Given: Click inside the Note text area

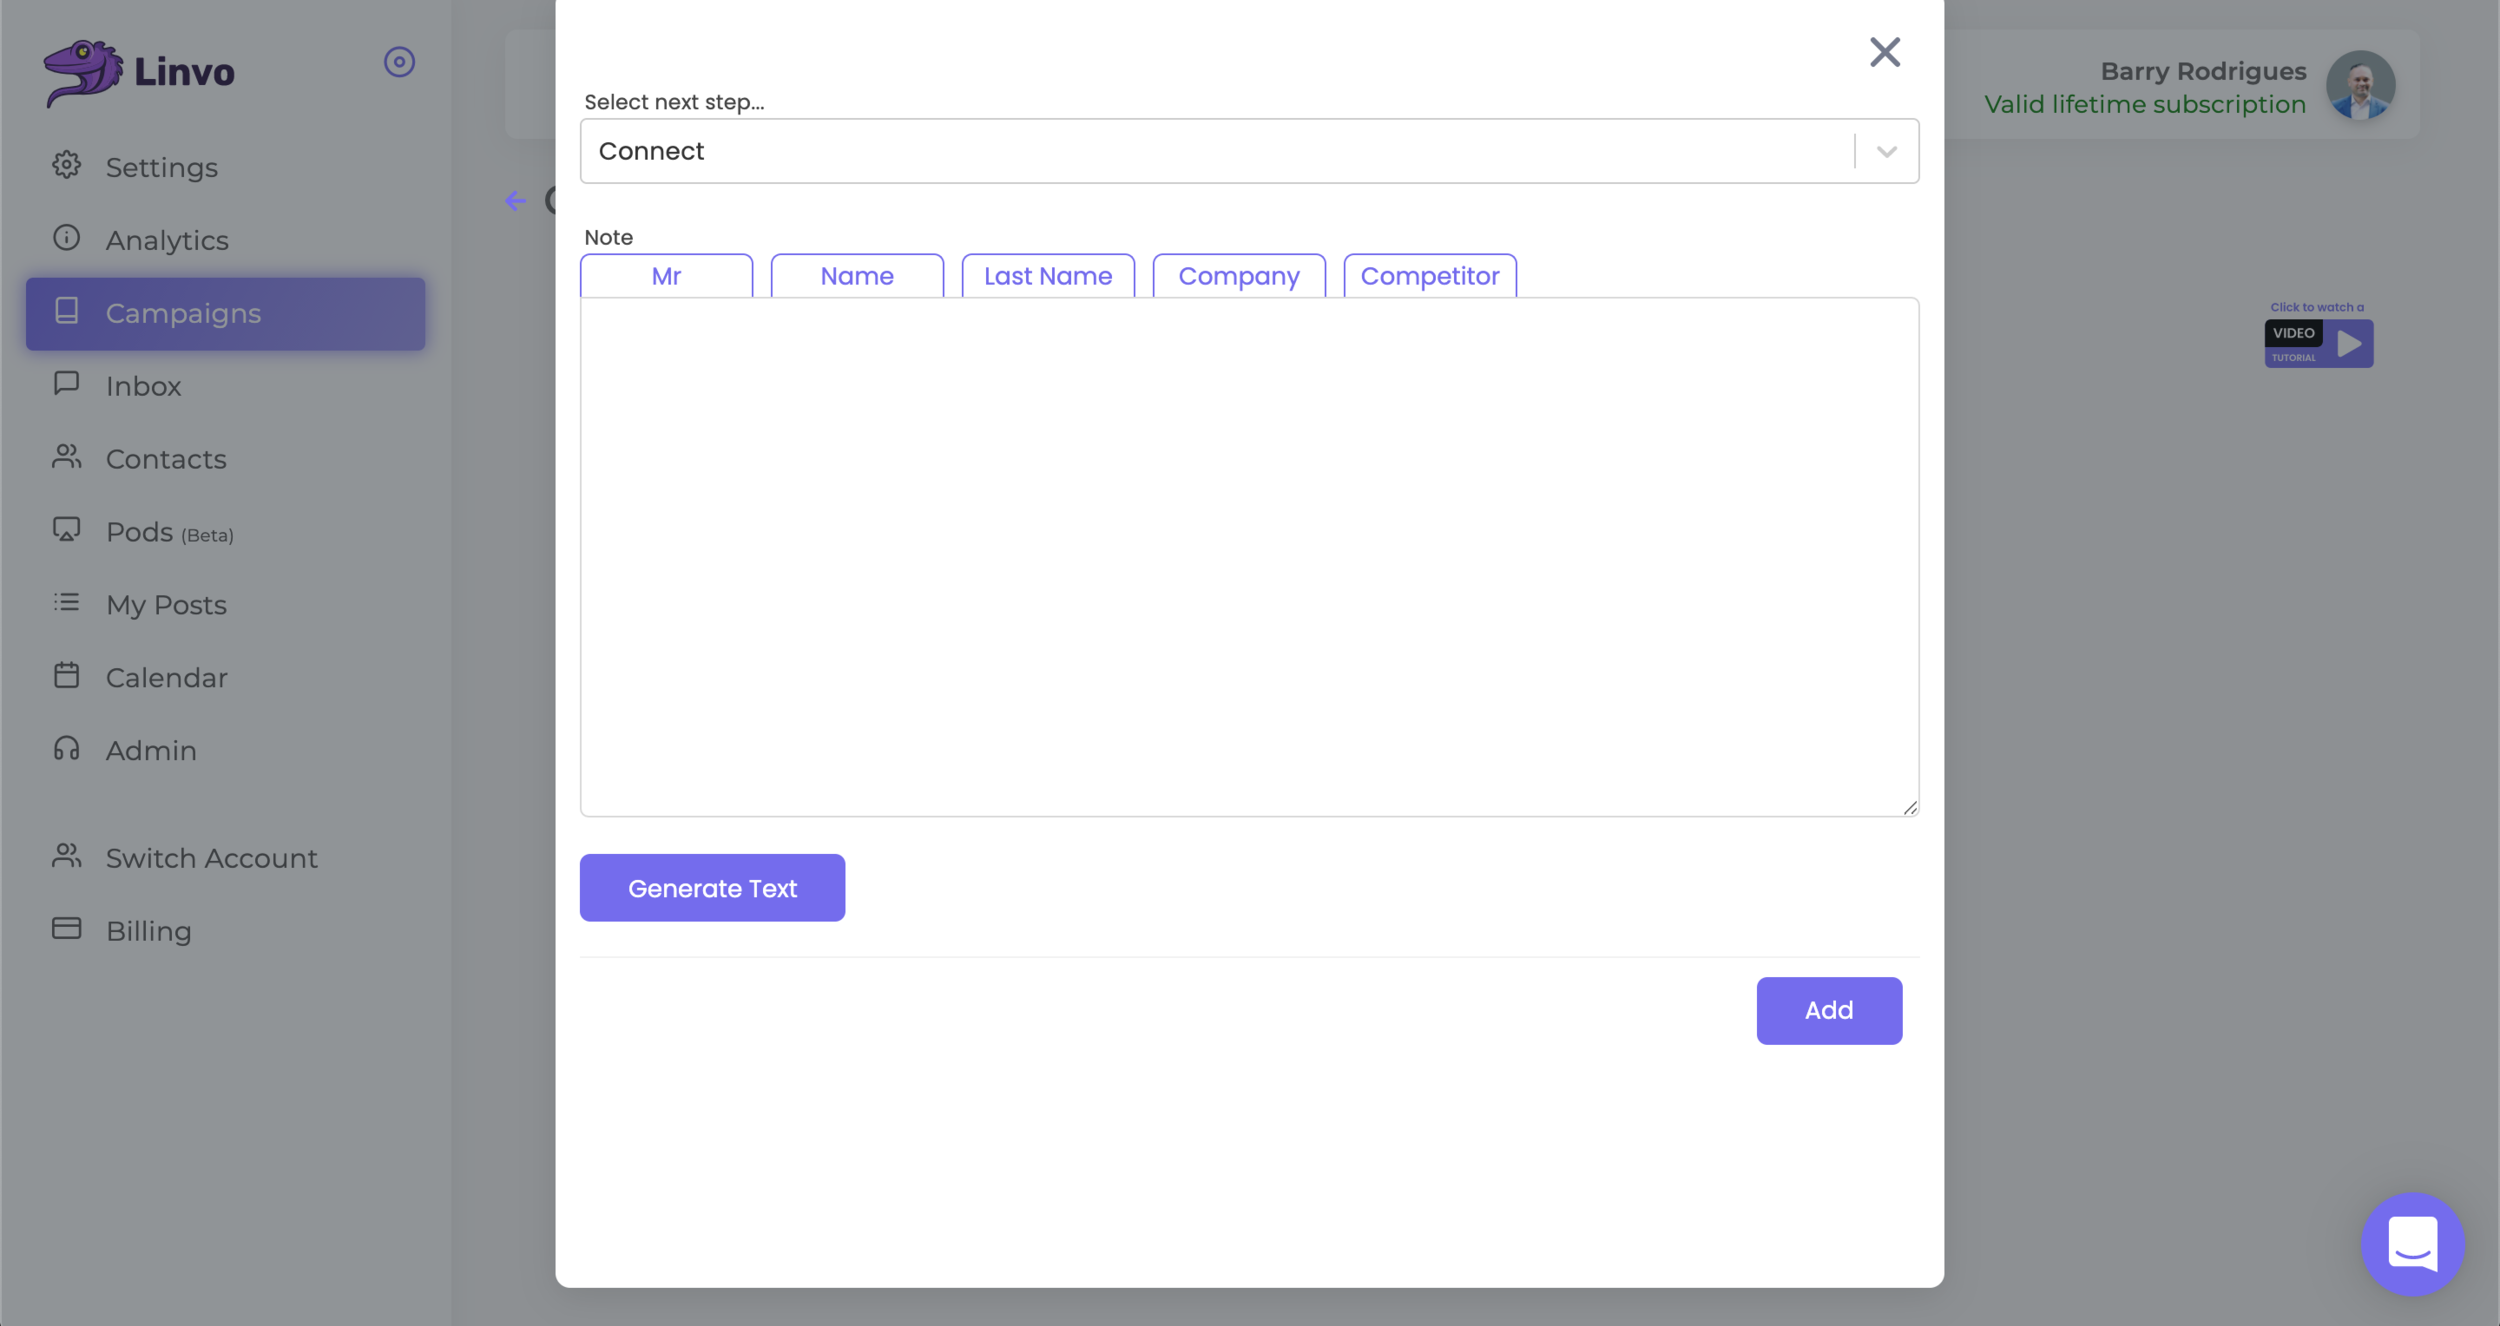Looking at the screenshot, I should [1248, 556].
